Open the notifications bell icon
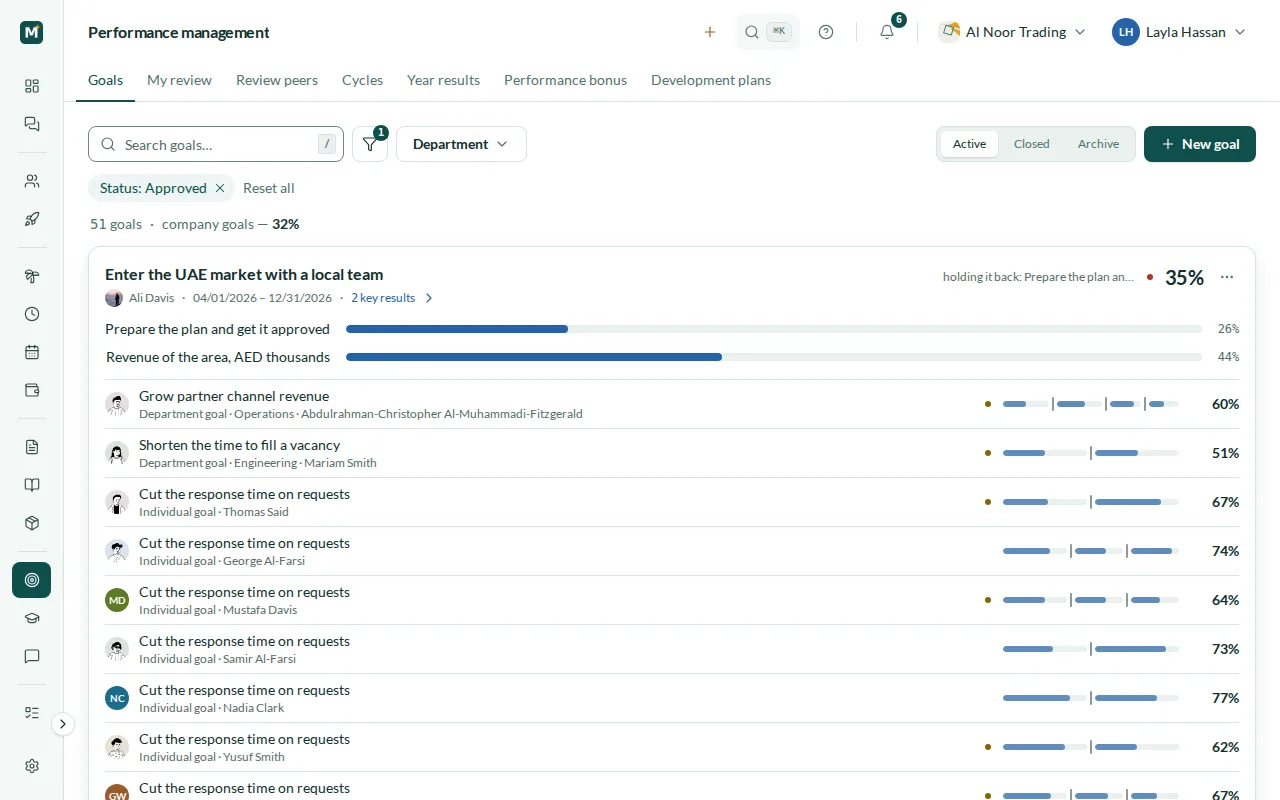1280x800 pixels. point(887,32)
